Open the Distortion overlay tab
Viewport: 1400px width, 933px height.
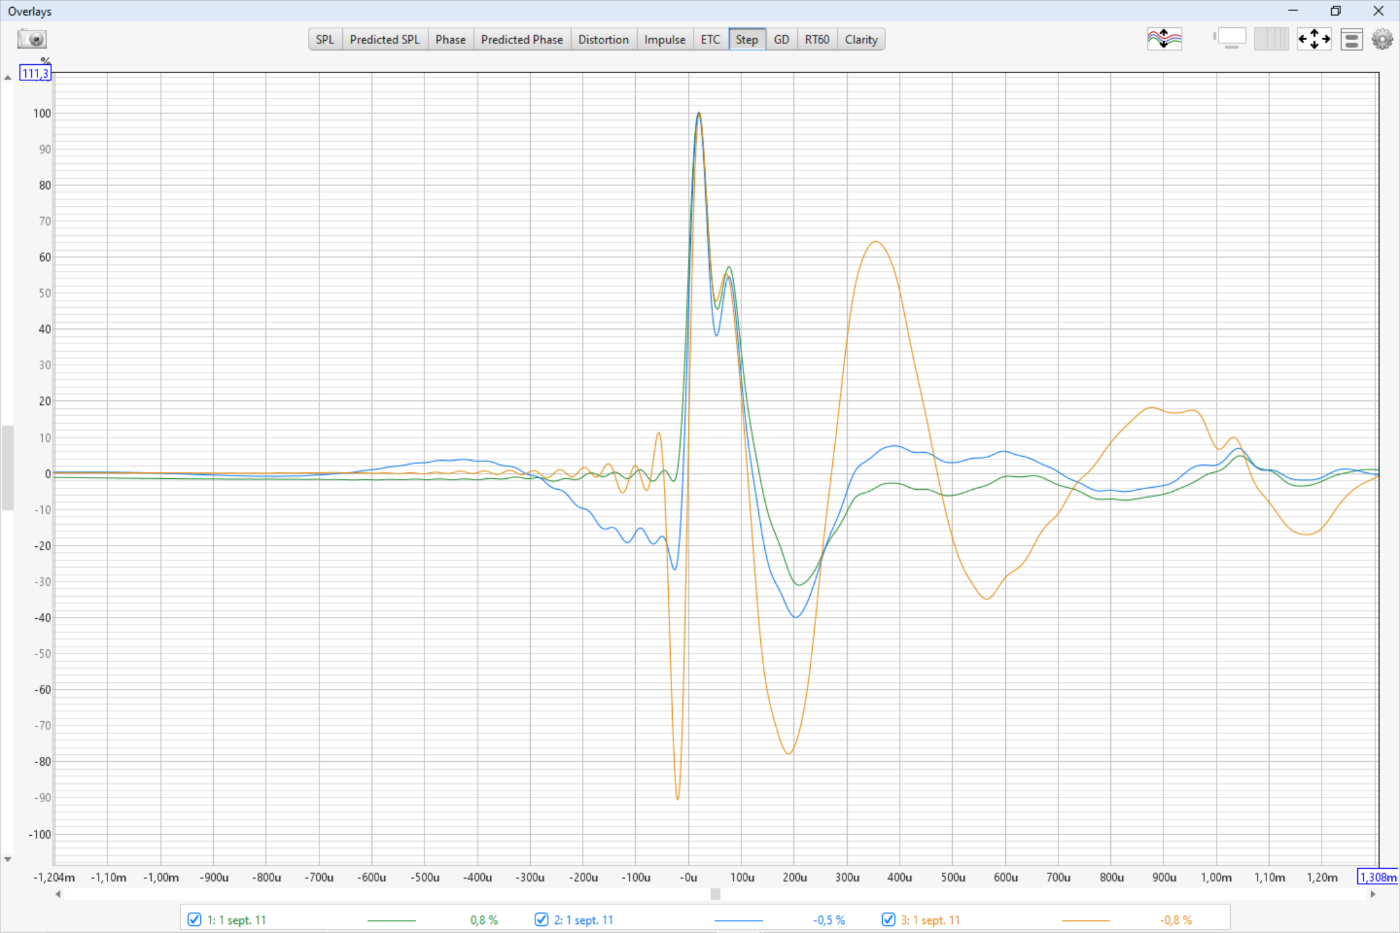point(603,40)
